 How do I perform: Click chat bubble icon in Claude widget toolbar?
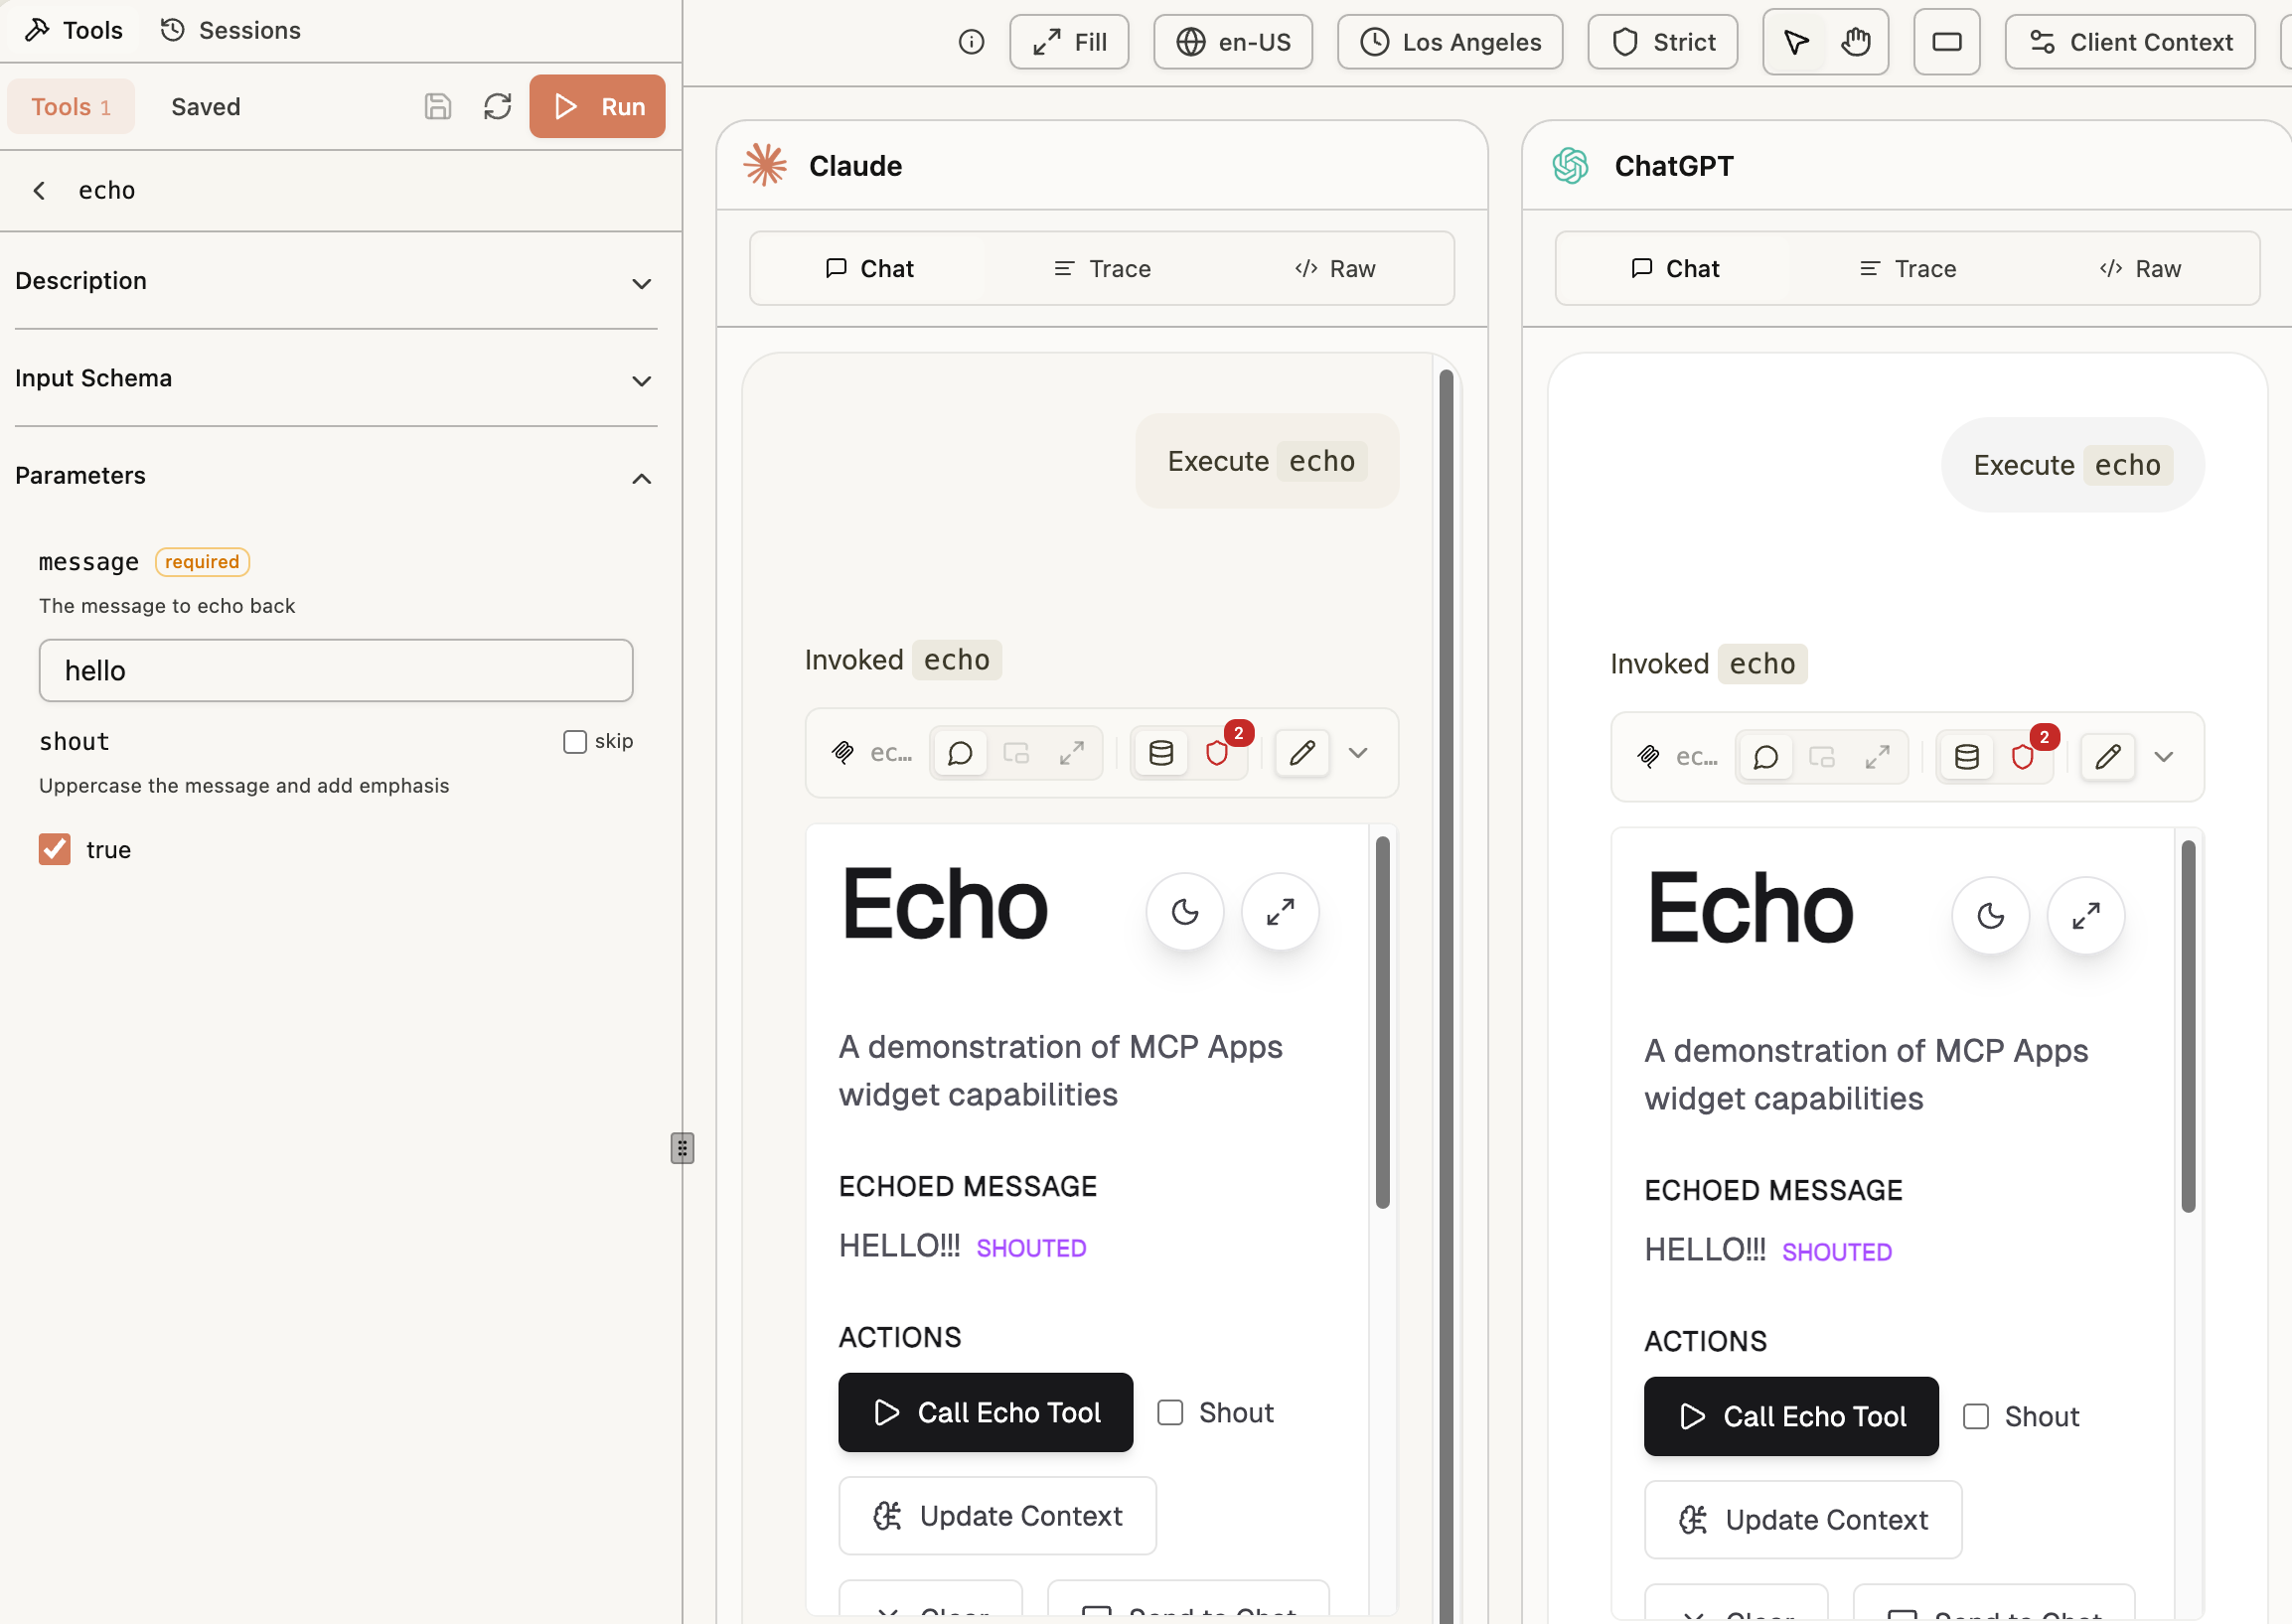[960, 753]
